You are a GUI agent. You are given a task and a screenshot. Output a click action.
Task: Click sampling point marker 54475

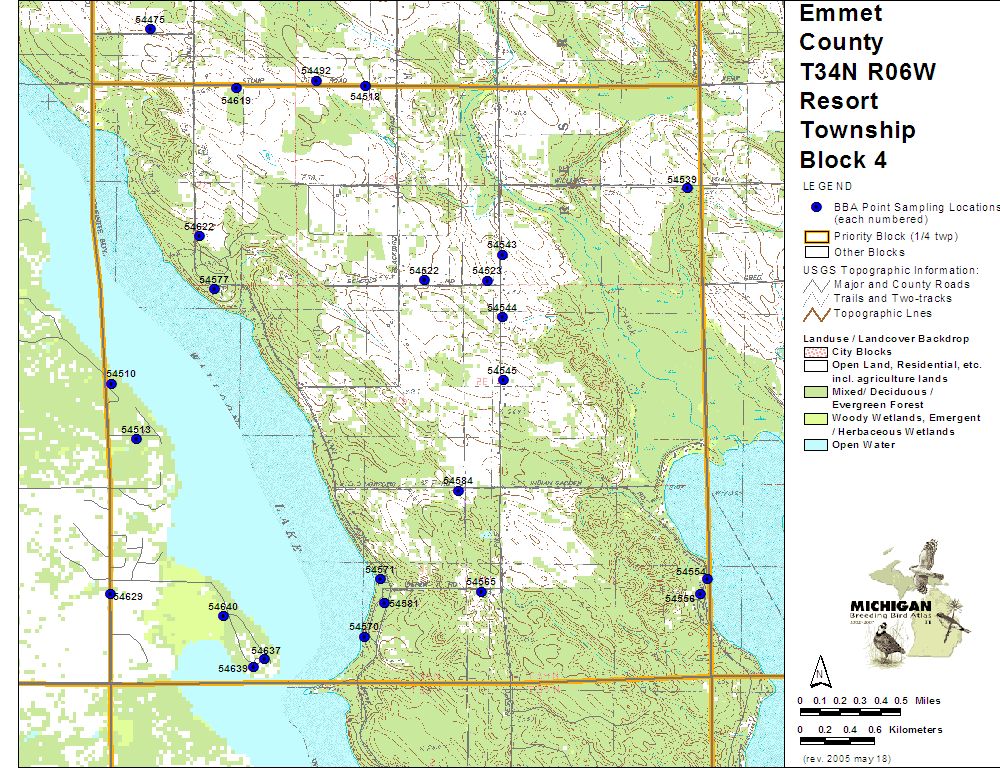click(x=150, y=29)
